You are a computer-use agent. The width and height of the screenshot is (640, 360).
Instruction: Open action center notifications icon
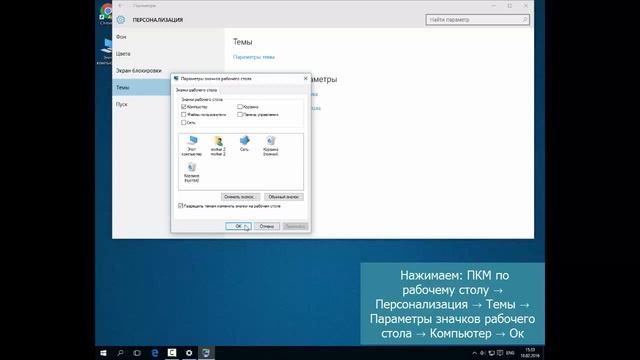point(500,353)
